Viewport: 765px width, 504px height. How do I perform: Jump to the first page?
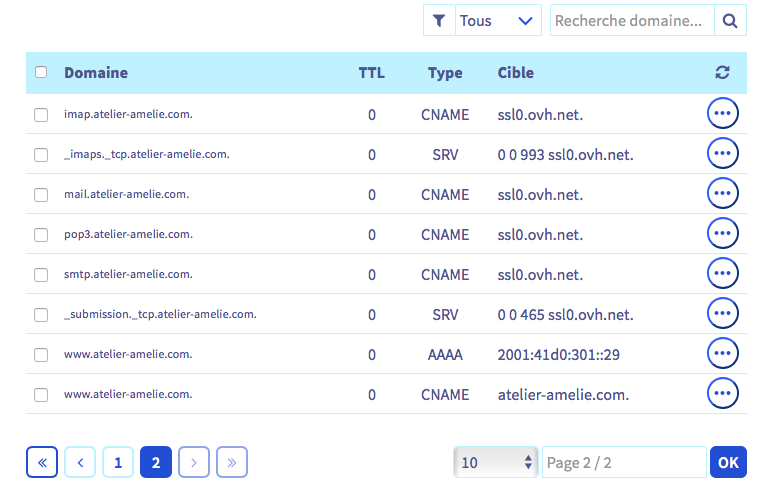tap(42, 462)
